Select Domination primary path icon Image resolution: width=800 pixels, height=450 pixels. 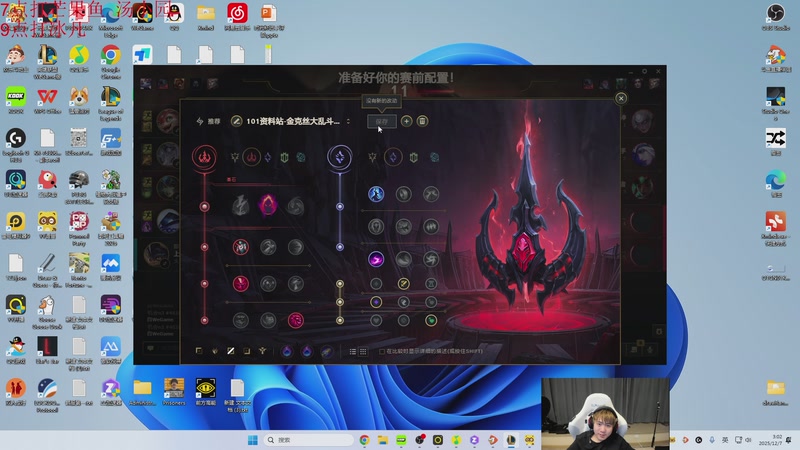coord(252,157)
